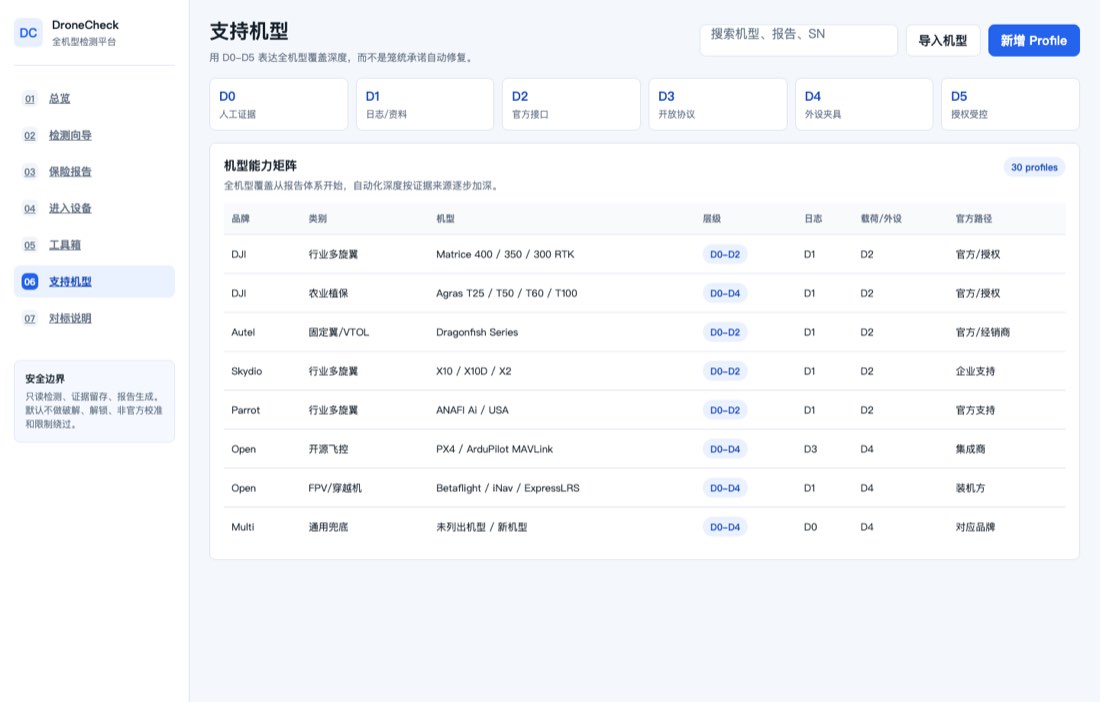The image size is (1100, 702).
Task: Click PX4 / ArduPilot MAVLink model cell
Action: click(495, 449)
